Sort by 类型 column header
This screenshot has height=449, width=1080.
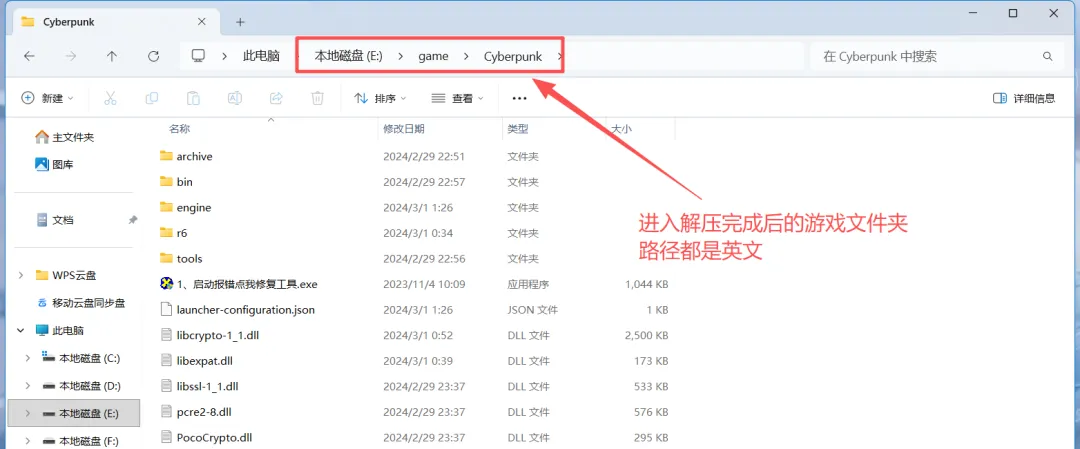[x=518, y=129]
